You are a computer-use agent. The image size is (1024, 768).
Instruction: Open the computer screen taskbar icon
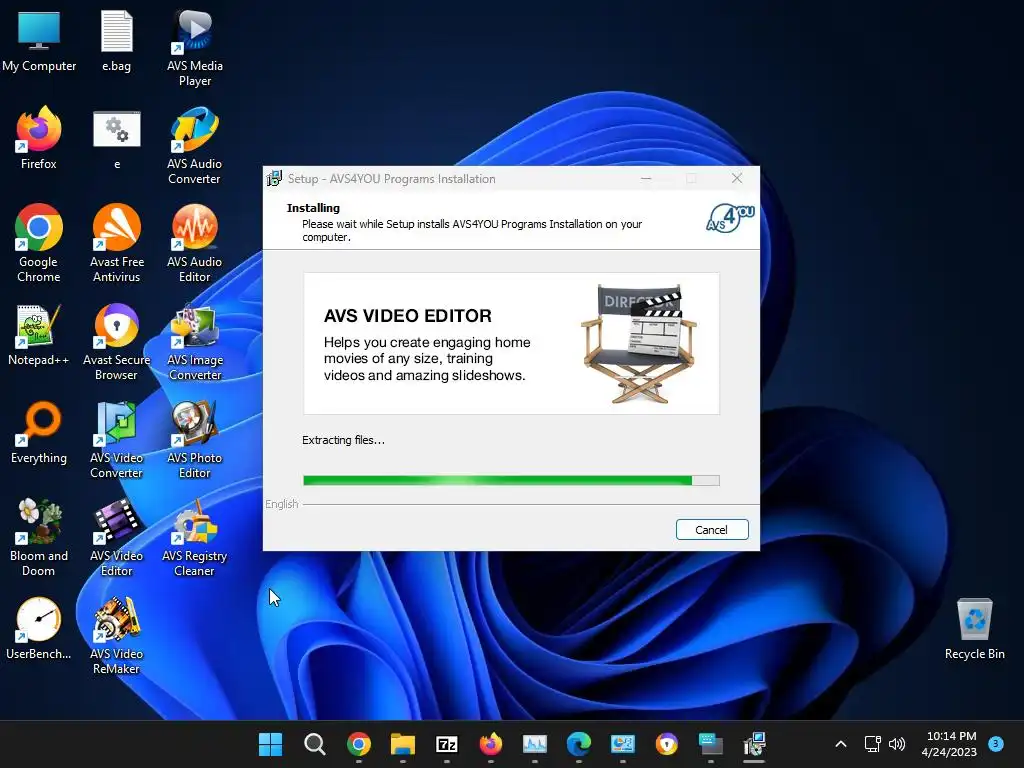(711, 744)
